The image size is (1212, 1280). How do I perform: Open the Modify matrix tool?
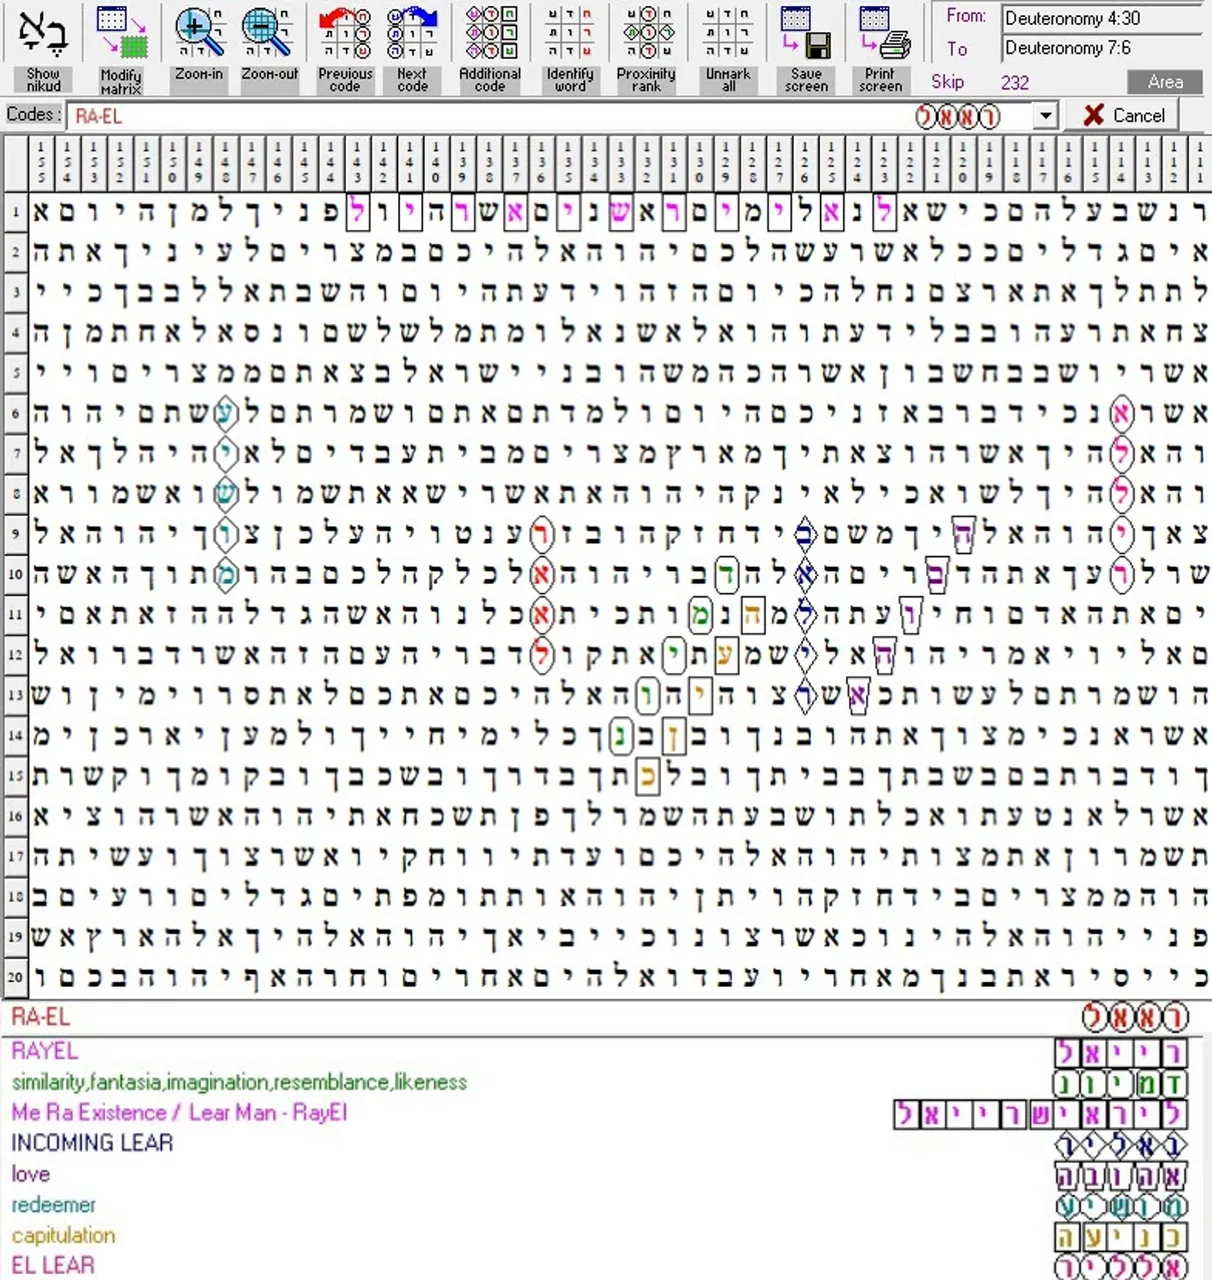121,50
